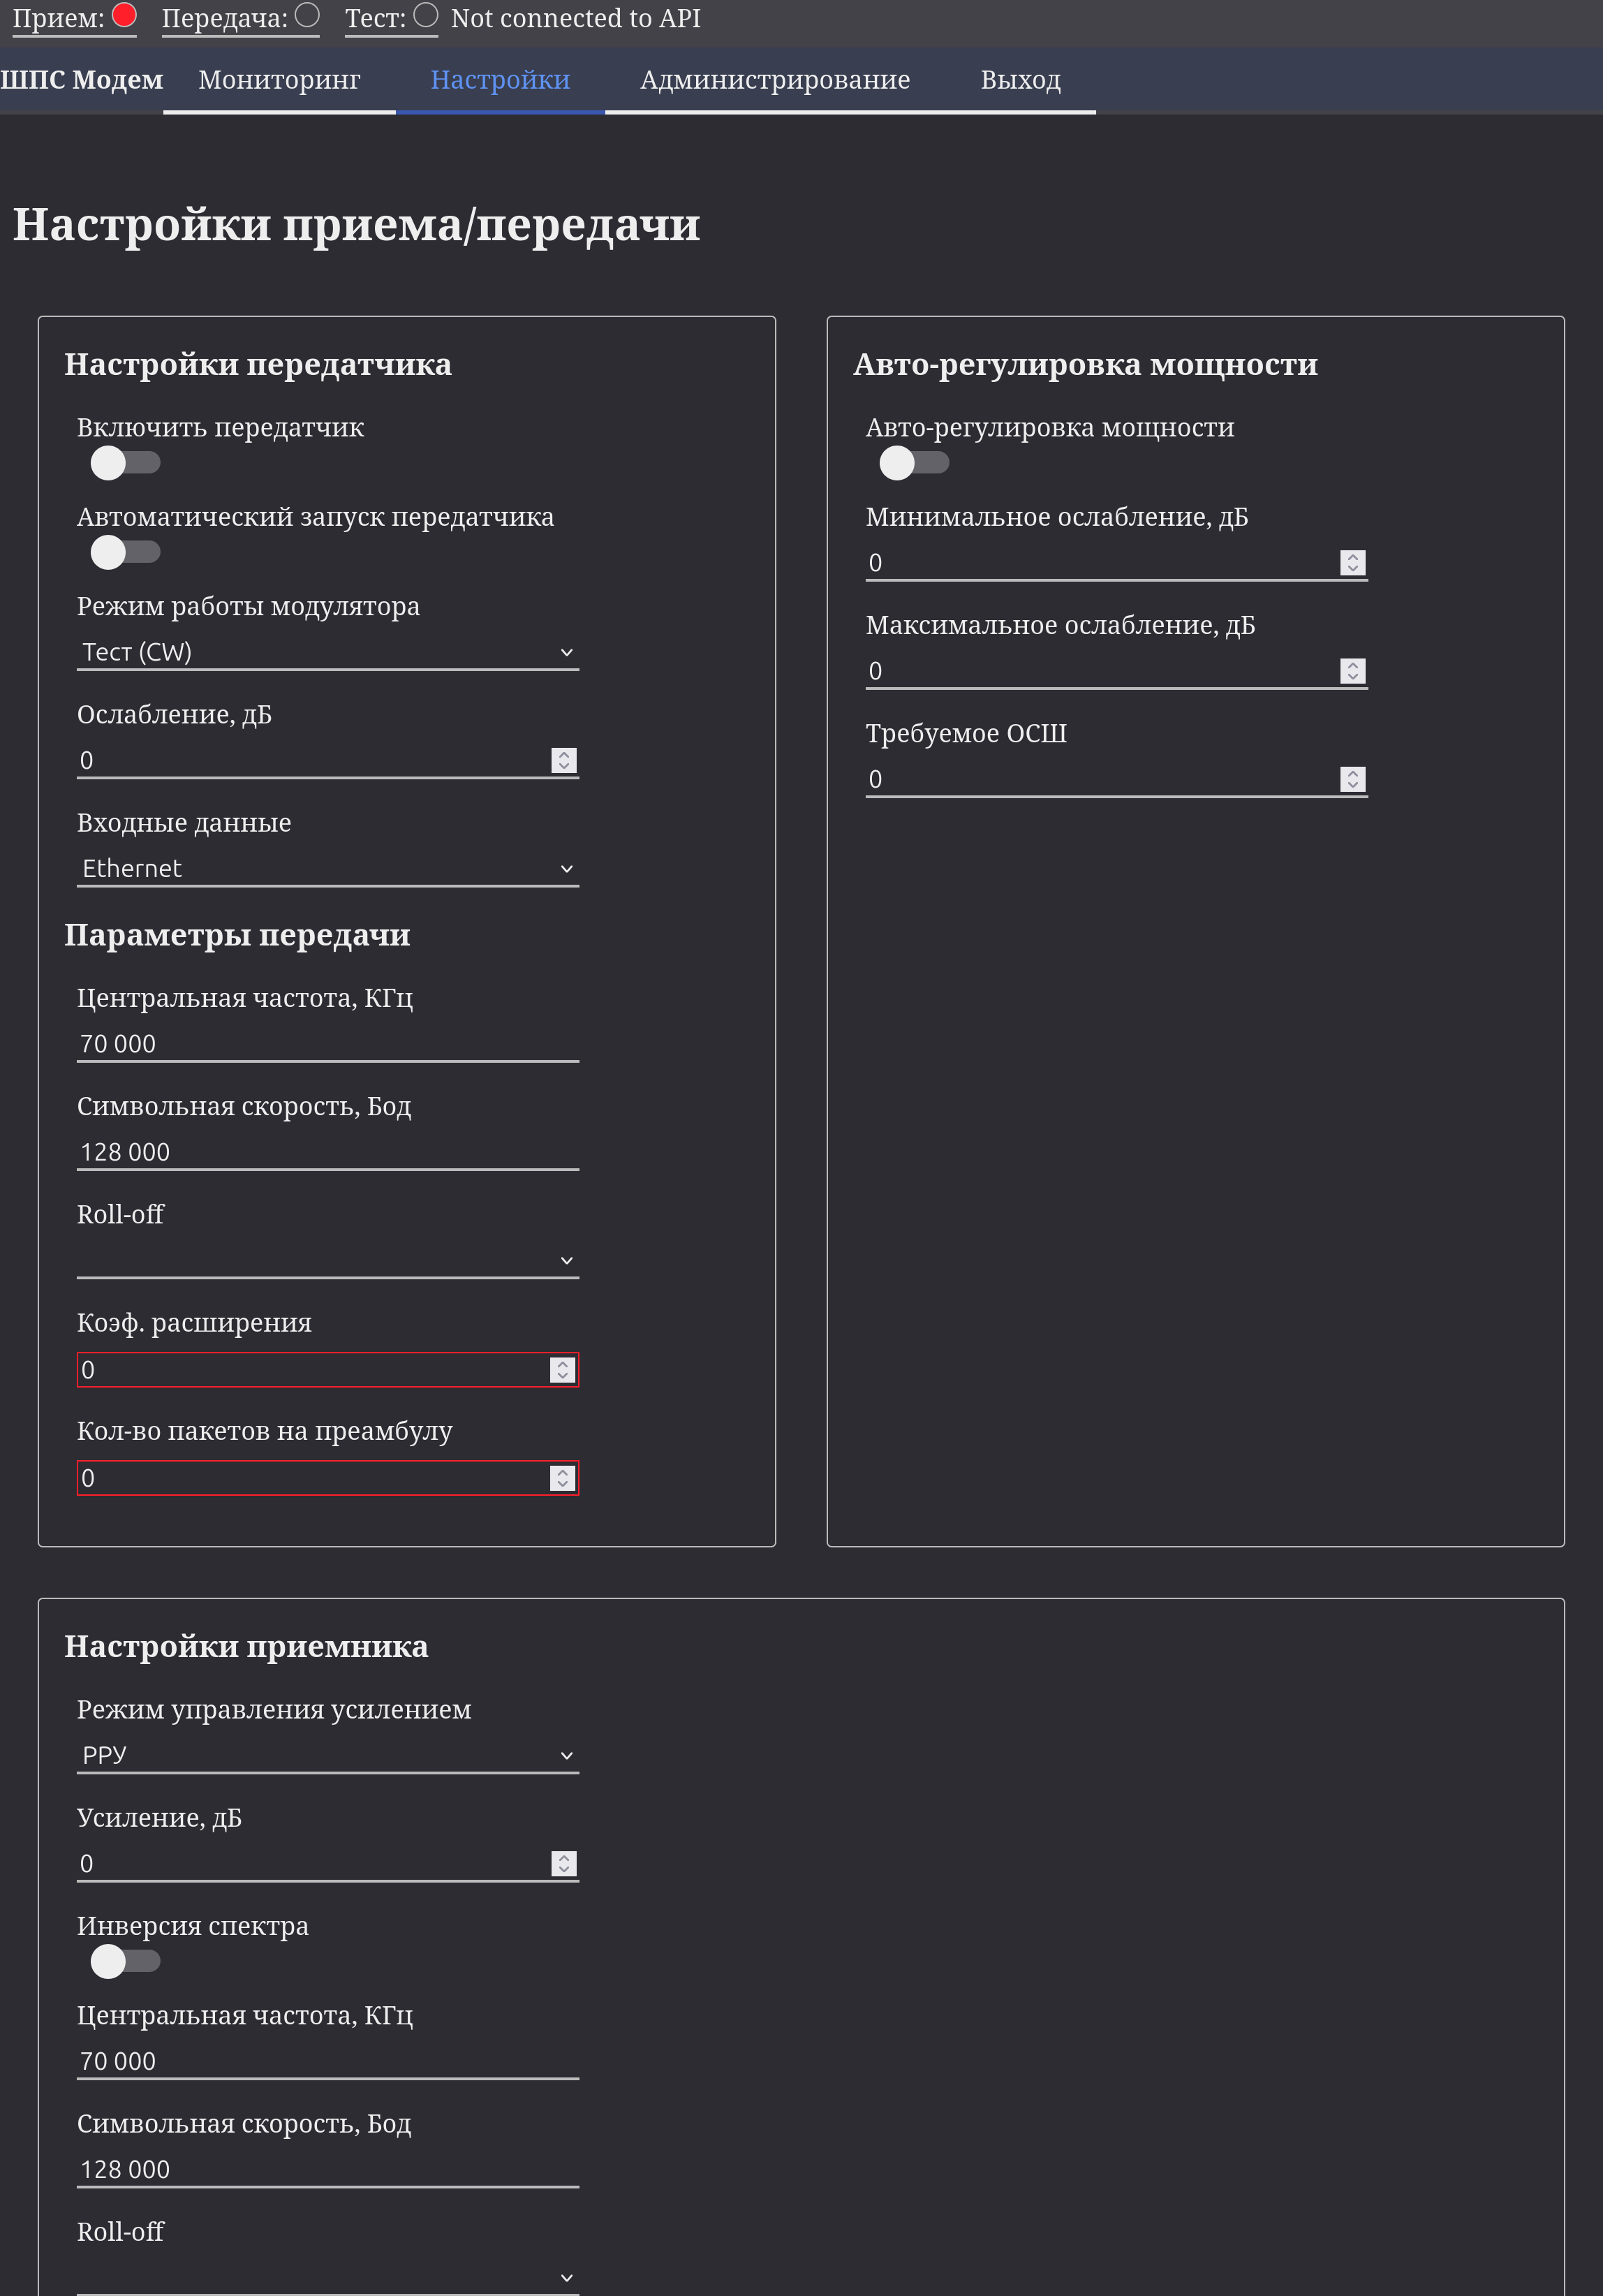Screen dimensions: 1603x2296
Task: Click the Выход logout link
Action: click(x=1020, y=80)
